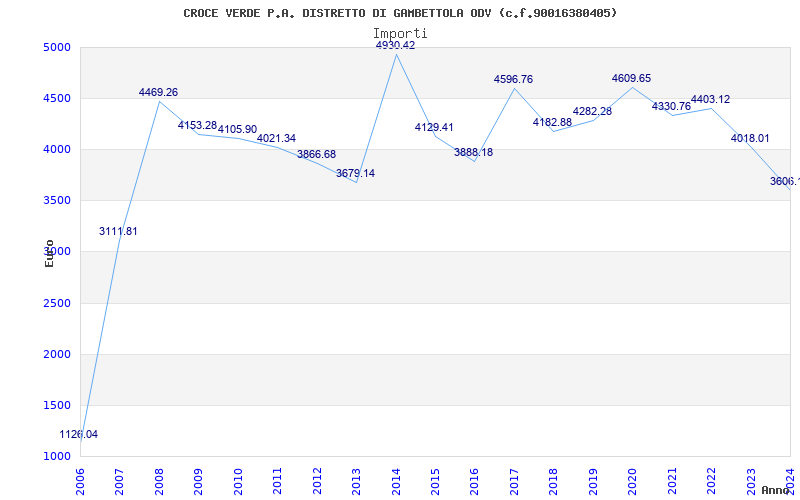
Task: Select the 4930.42 data label
Action: [x=395, y=45]
